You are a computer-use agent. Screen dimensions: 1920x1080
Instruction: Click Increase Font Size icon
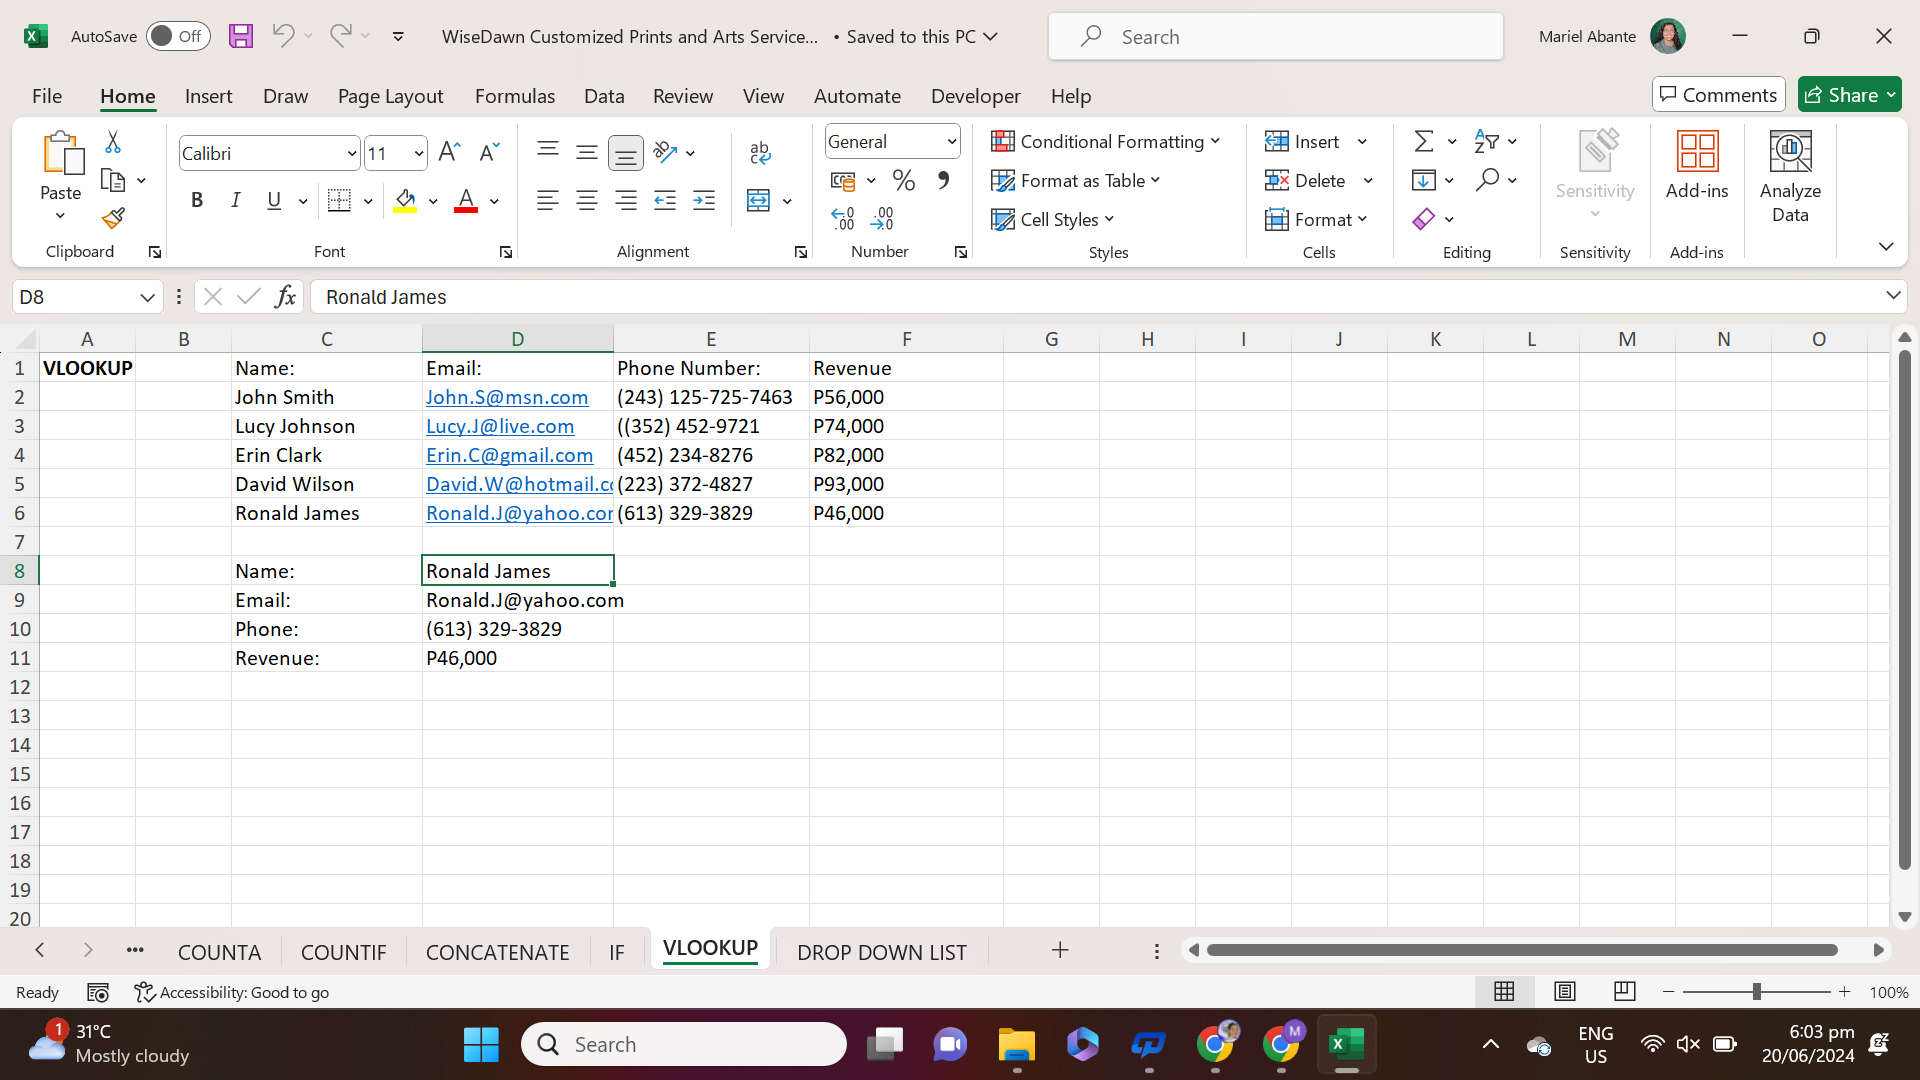(x=449, y=152)
